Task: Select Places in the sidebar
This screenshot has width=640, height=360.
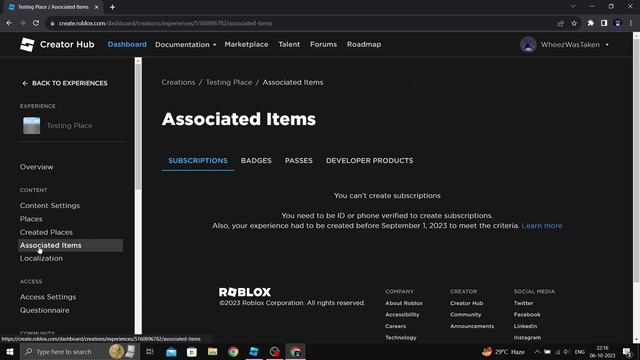Action: 31,219
